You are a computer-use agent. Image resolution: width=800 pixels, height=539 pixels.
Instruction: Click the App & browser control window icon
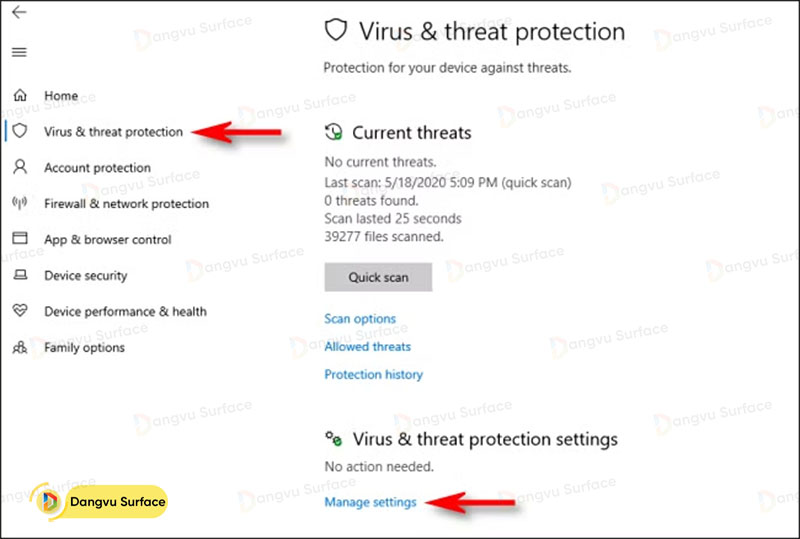[x=19, y=240]
